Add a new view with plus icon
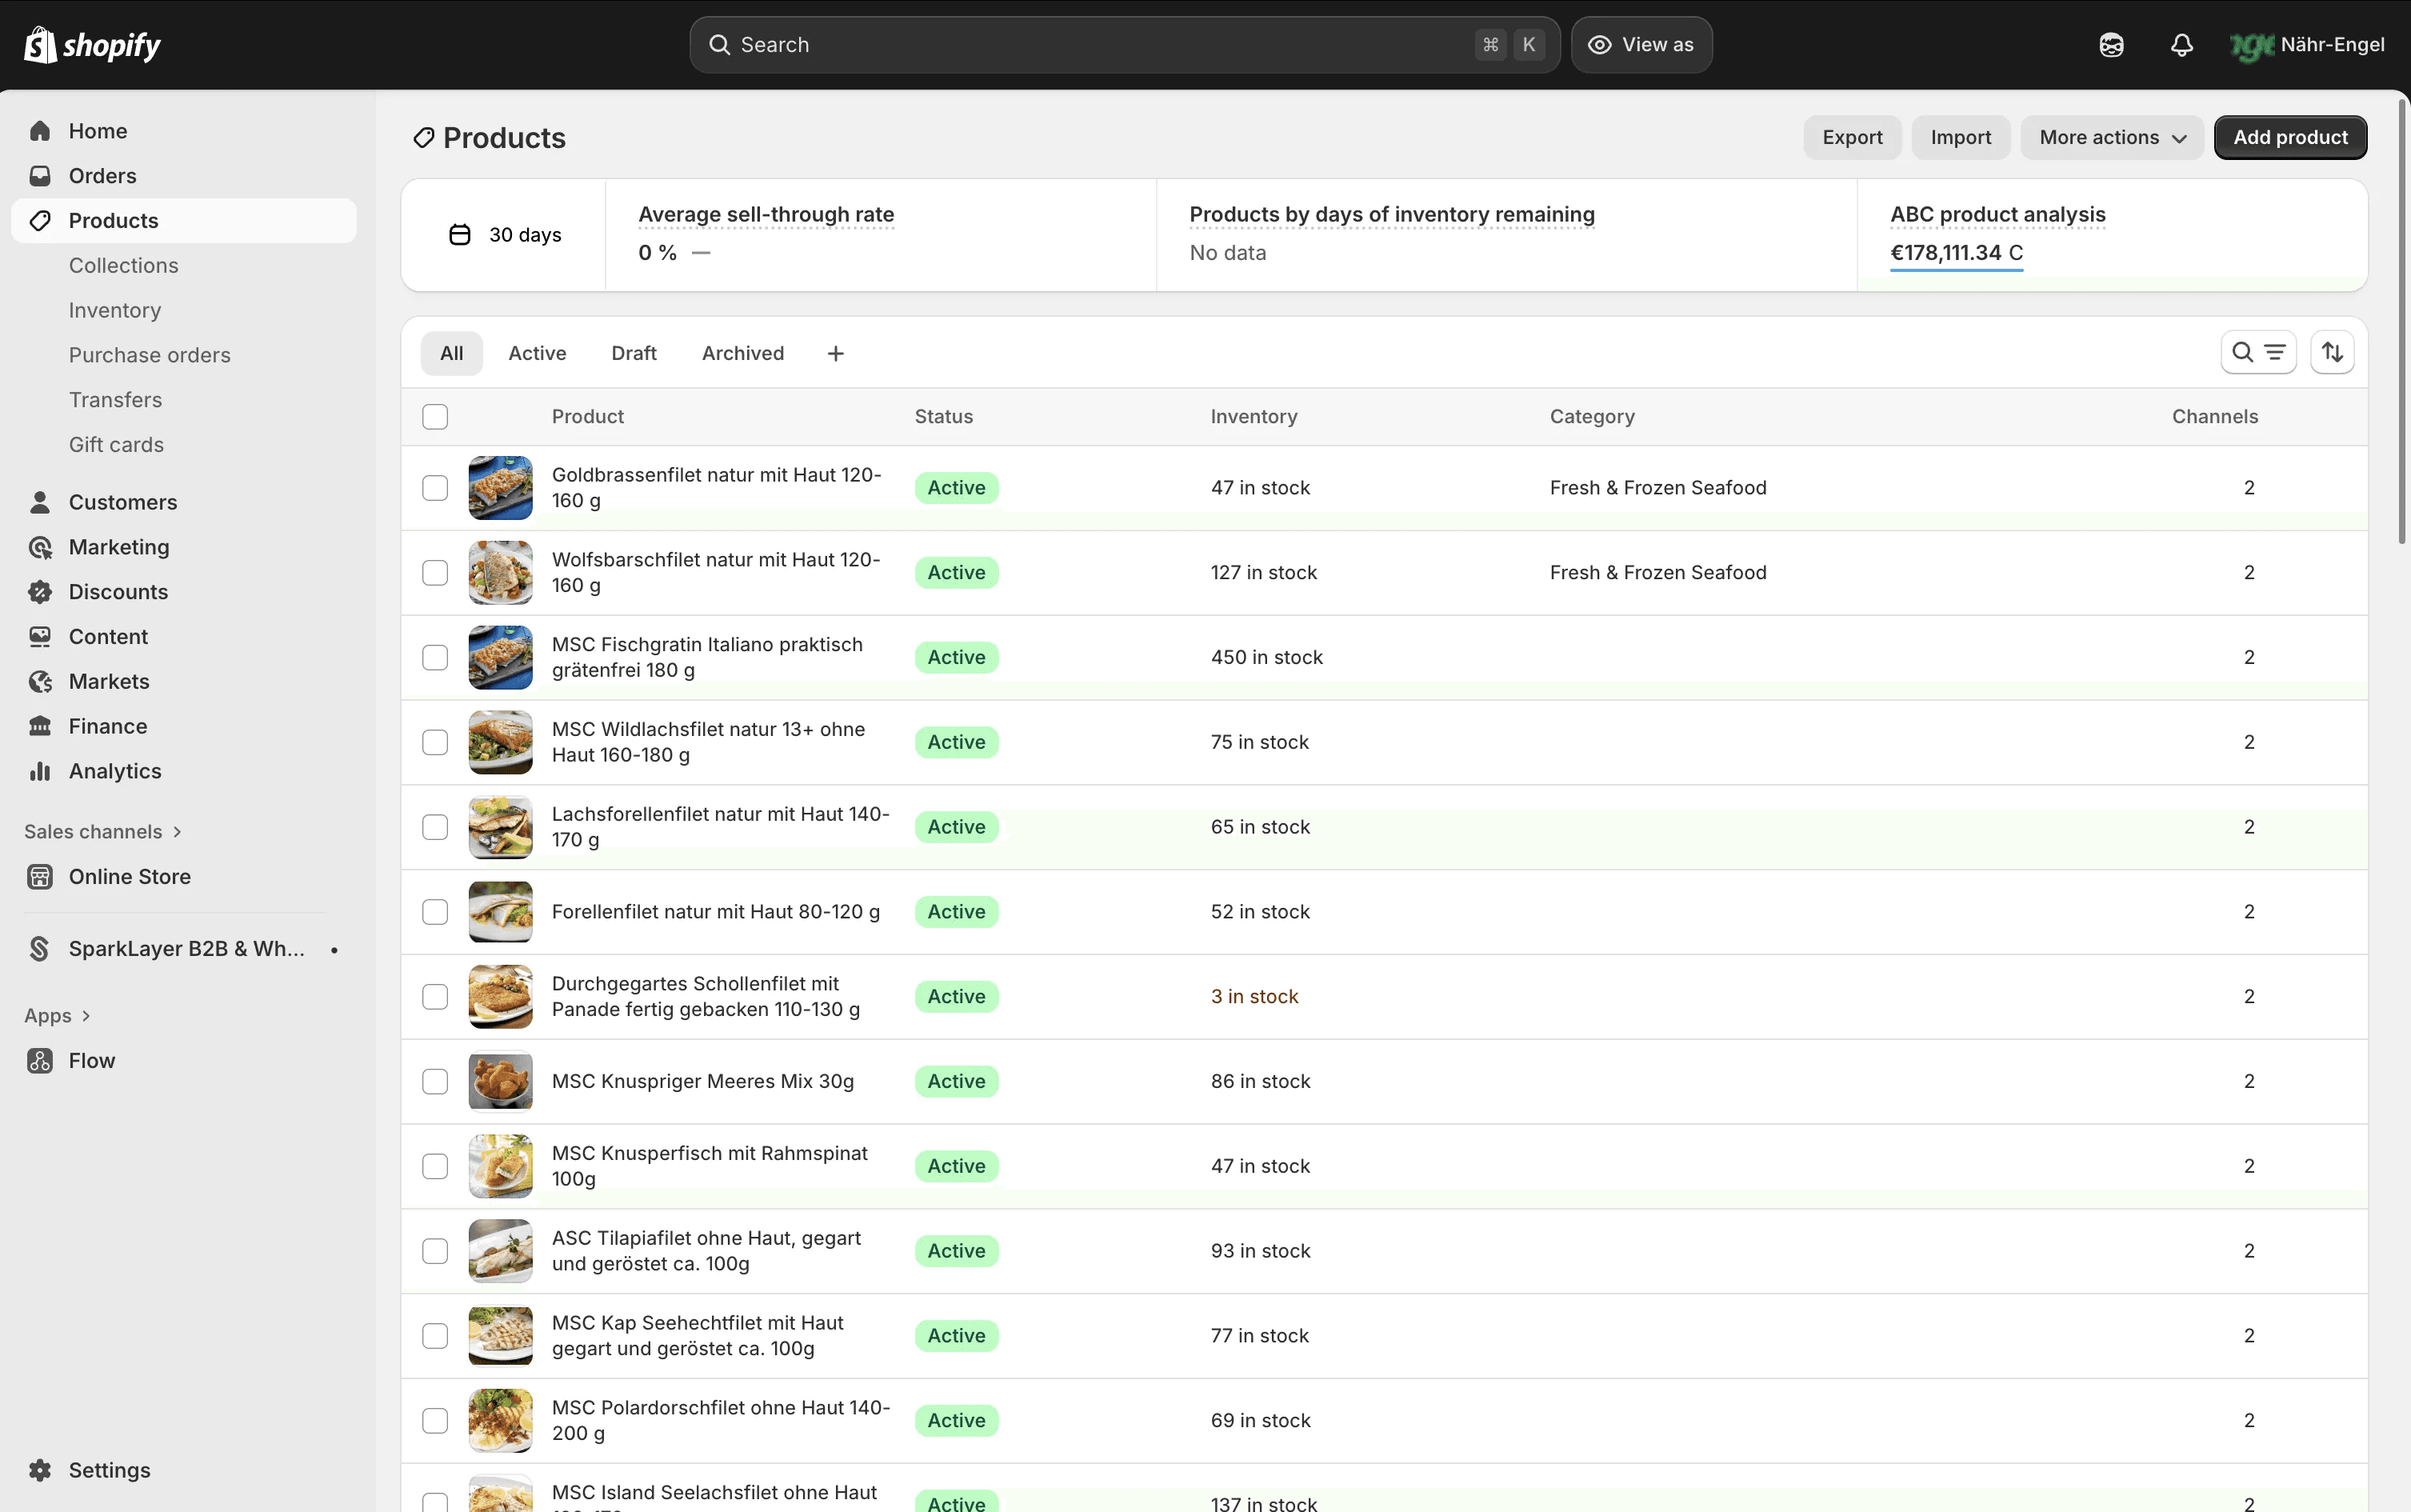The width and height of the screenshot is (2411, 1512). 836,353
